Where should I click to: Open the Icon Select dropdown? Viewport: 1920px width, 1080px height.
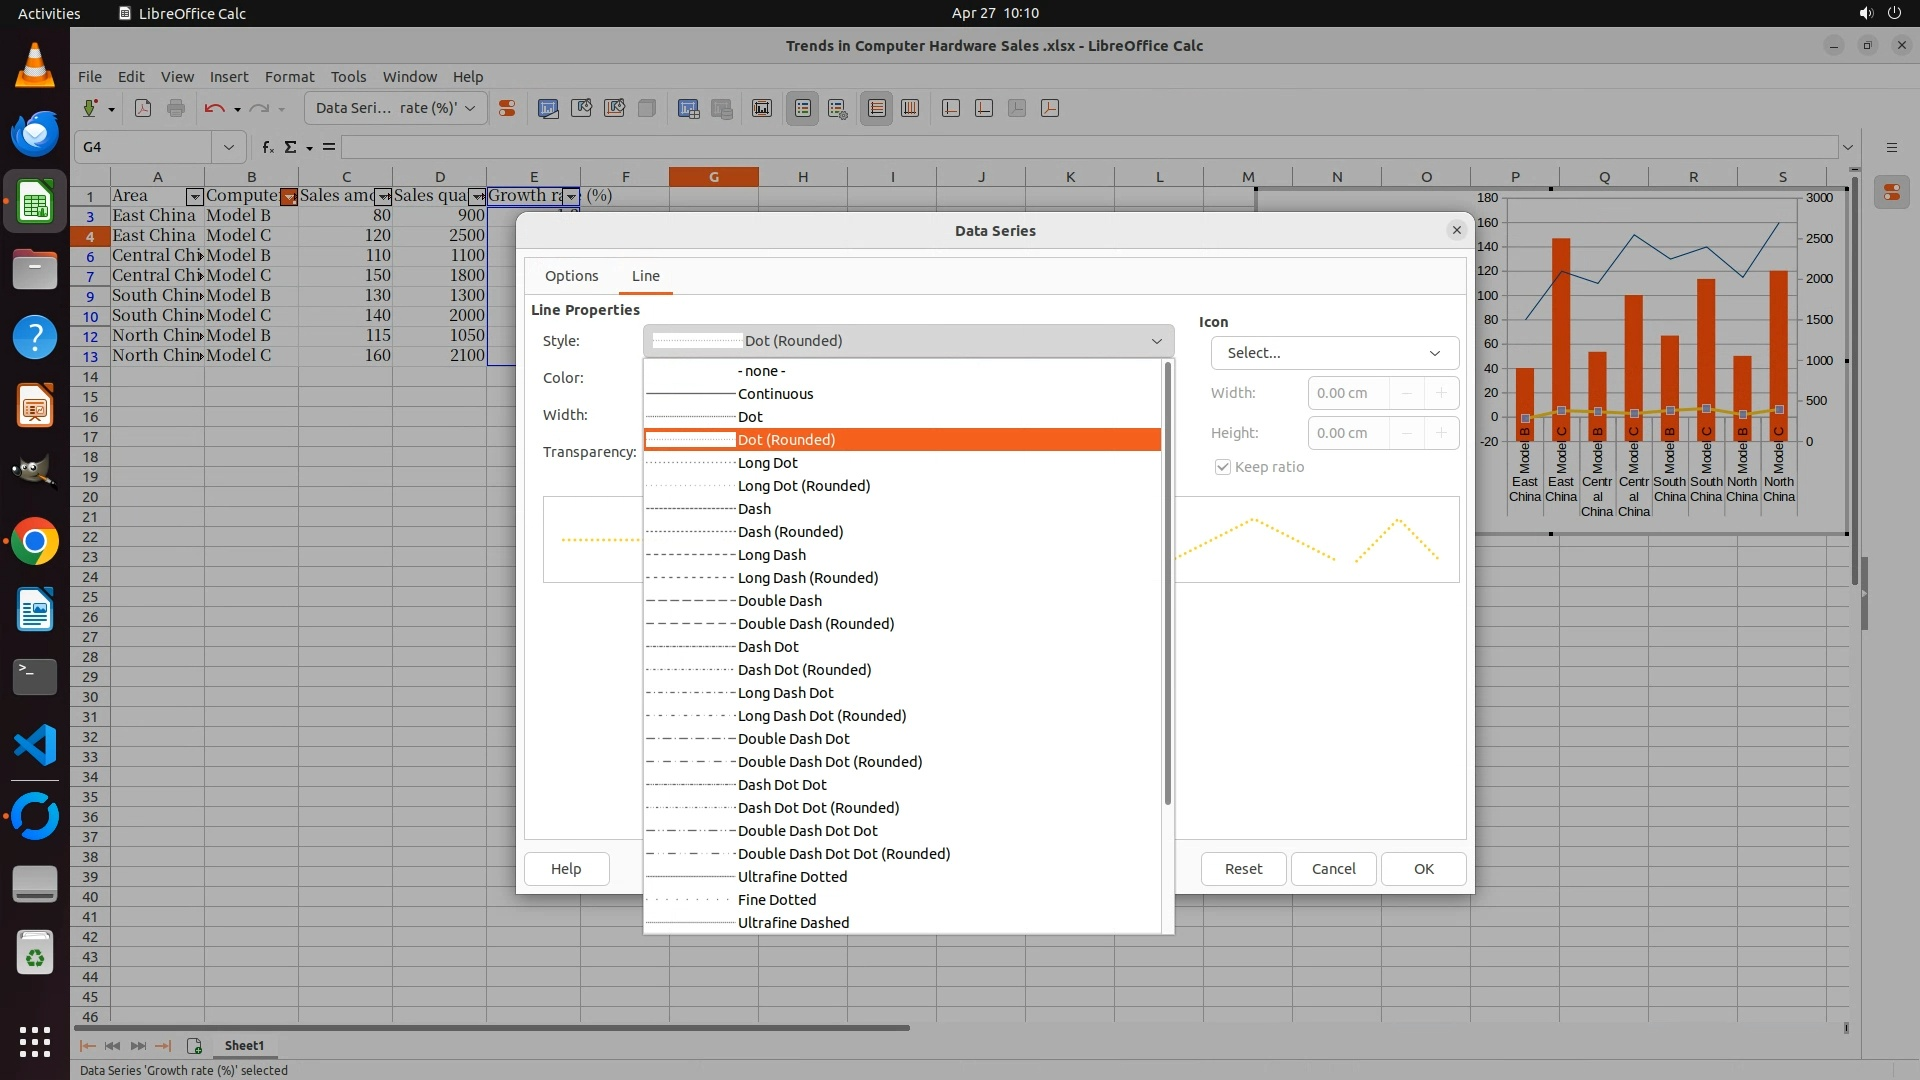click(1334, 353)
